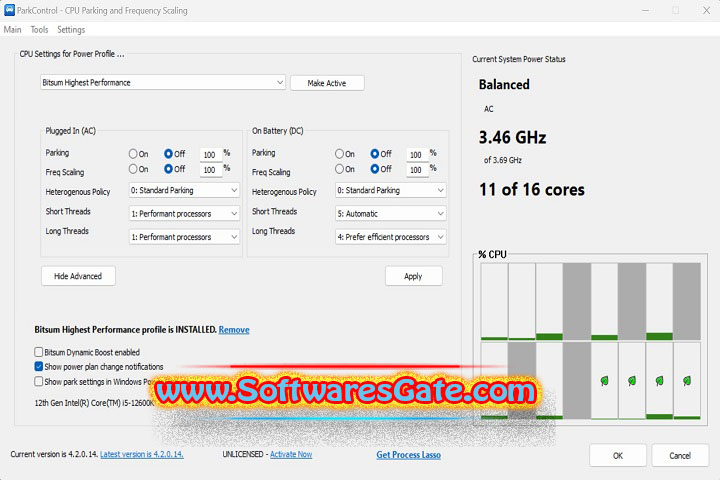Click the 3.46 GHz frequency readout
The image size is (720, 480).
(x=512, y=137)
